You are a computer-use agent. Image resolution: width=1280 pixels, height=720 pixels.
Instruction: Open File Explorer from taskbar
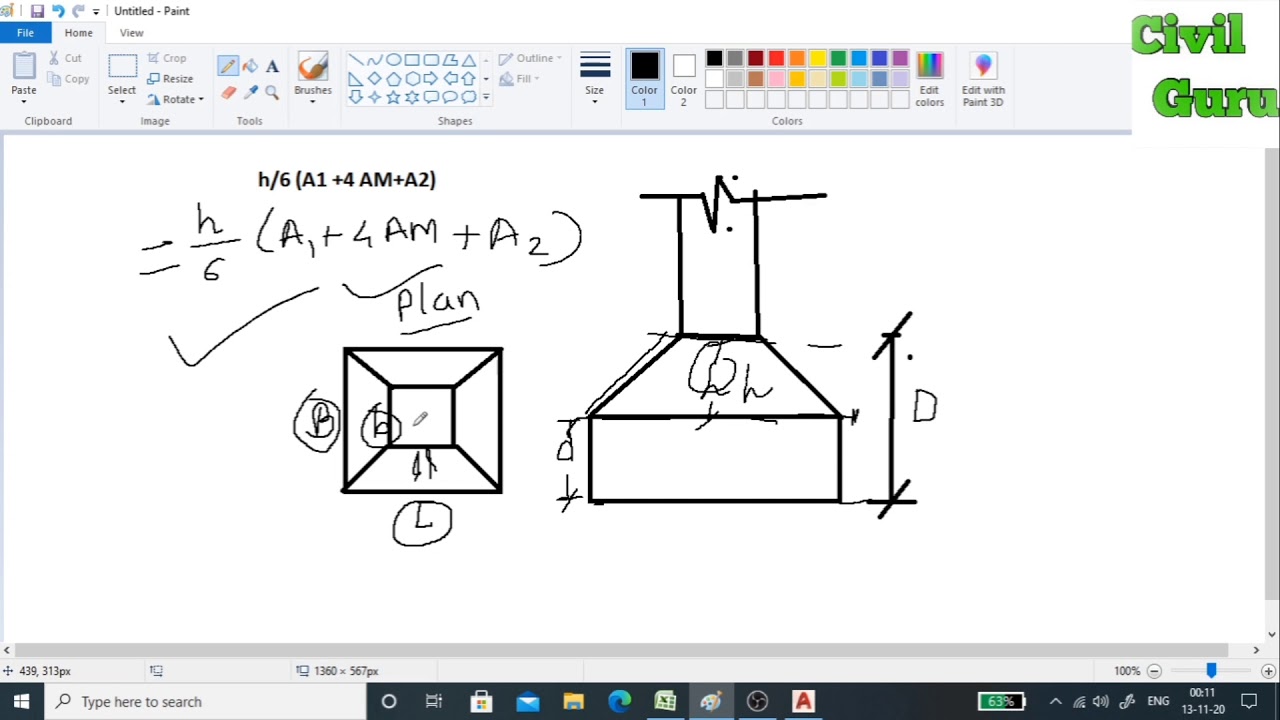(573, 701)
